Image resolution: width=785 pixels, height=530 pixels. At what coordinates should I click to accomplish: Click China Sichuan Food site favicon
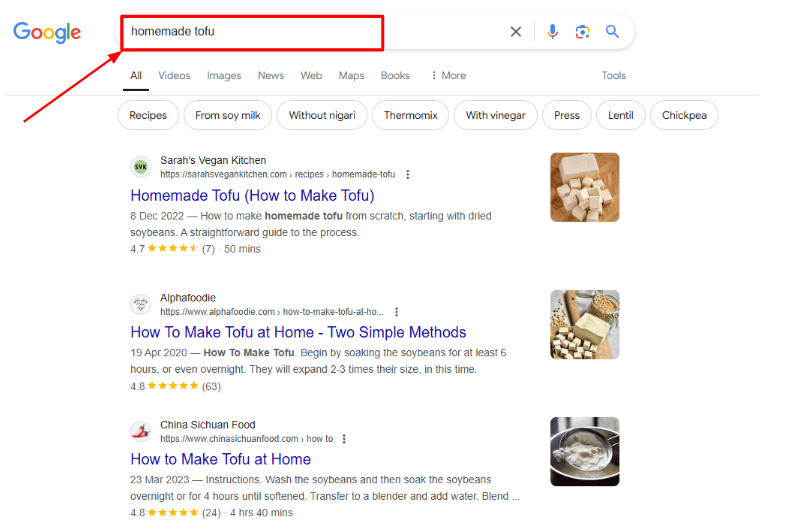(141, 431)
